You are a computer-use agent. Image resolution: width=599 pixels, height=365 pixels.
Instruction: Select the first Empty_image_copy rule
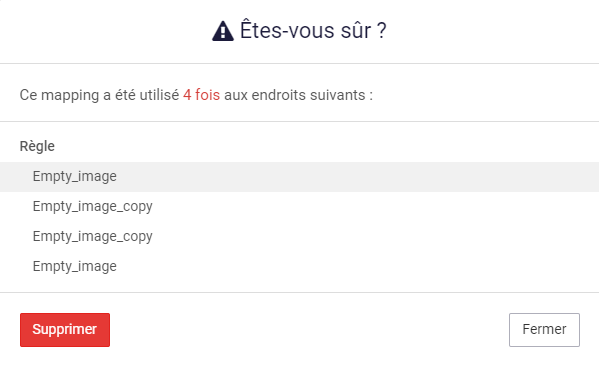(x=92, y=206)
